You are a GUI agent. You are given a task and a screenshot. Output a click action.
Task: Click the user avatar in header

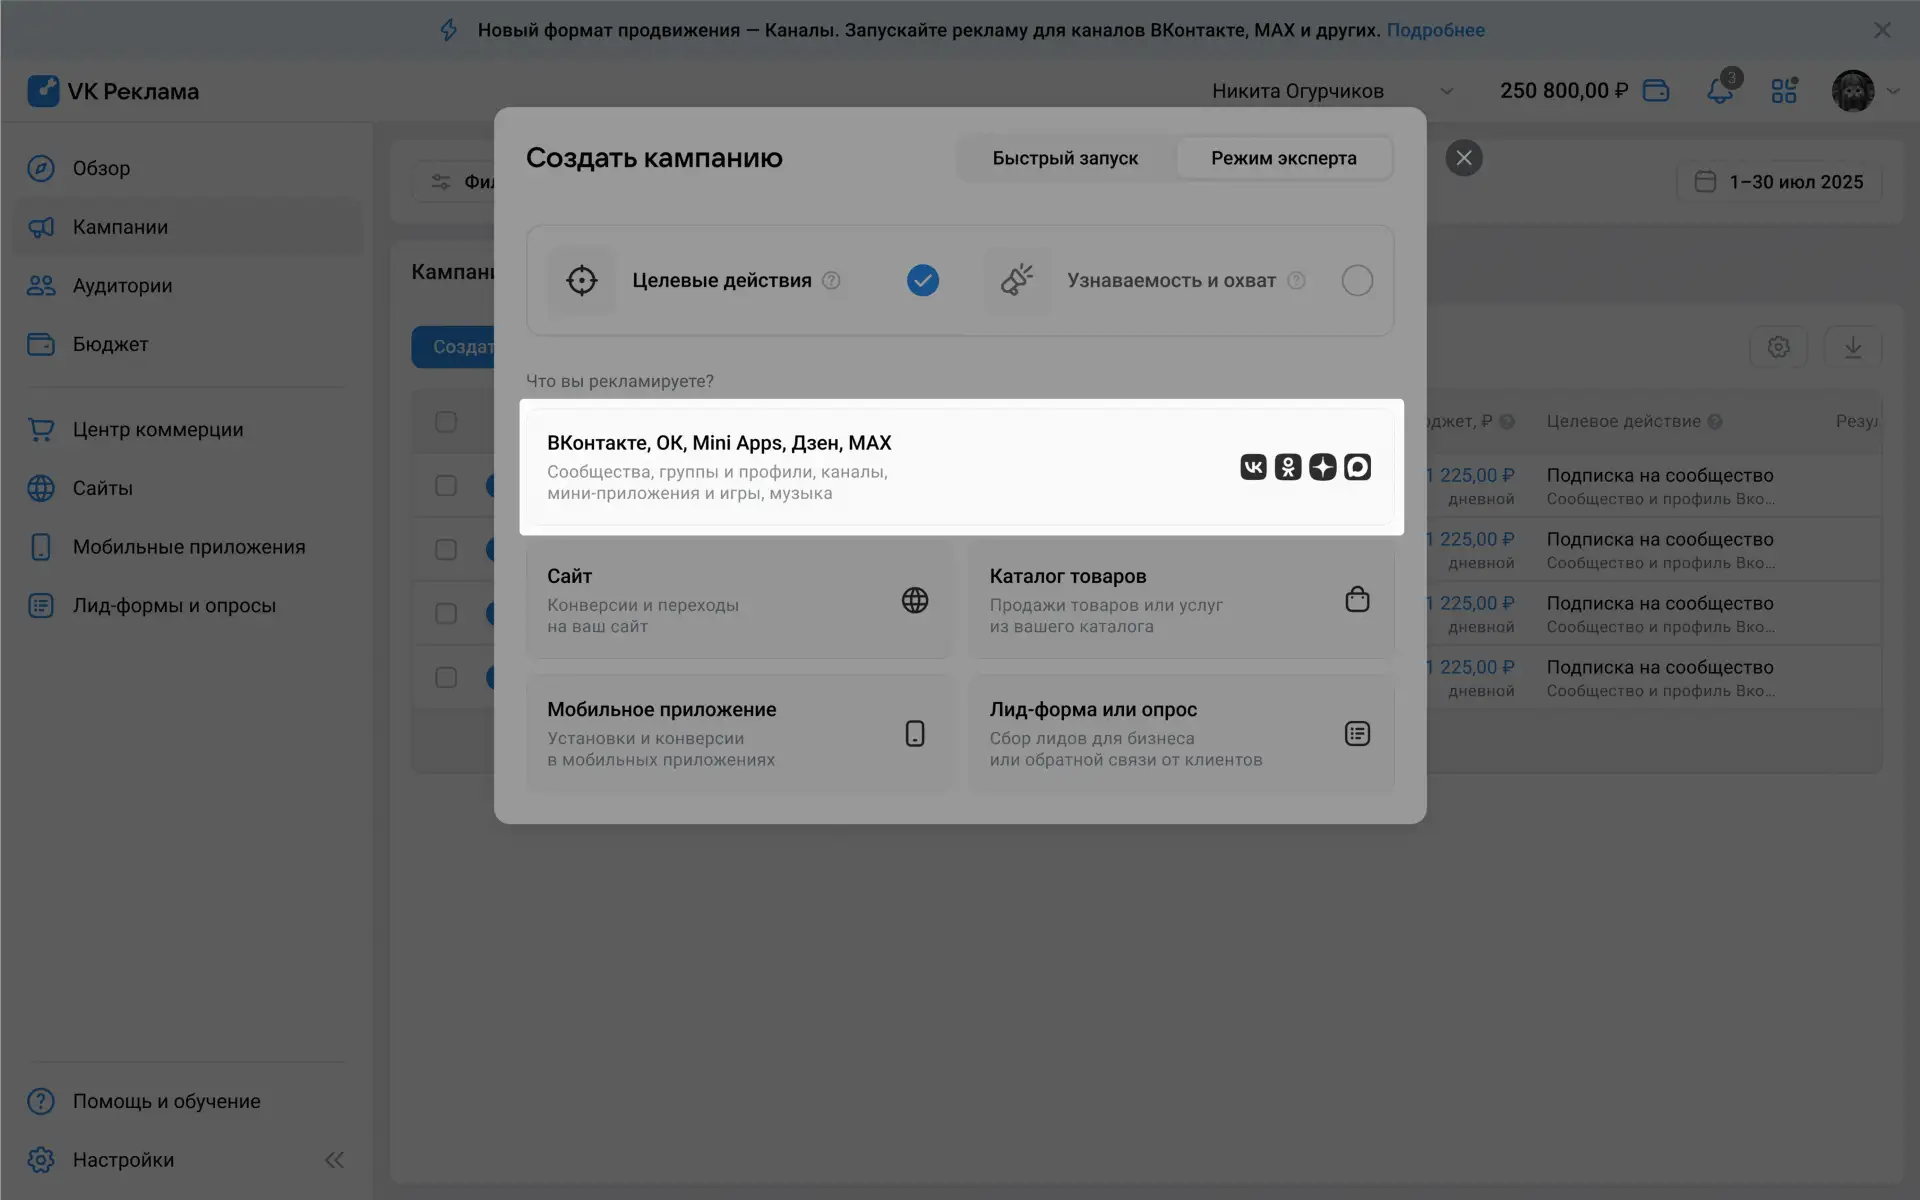1853,91
